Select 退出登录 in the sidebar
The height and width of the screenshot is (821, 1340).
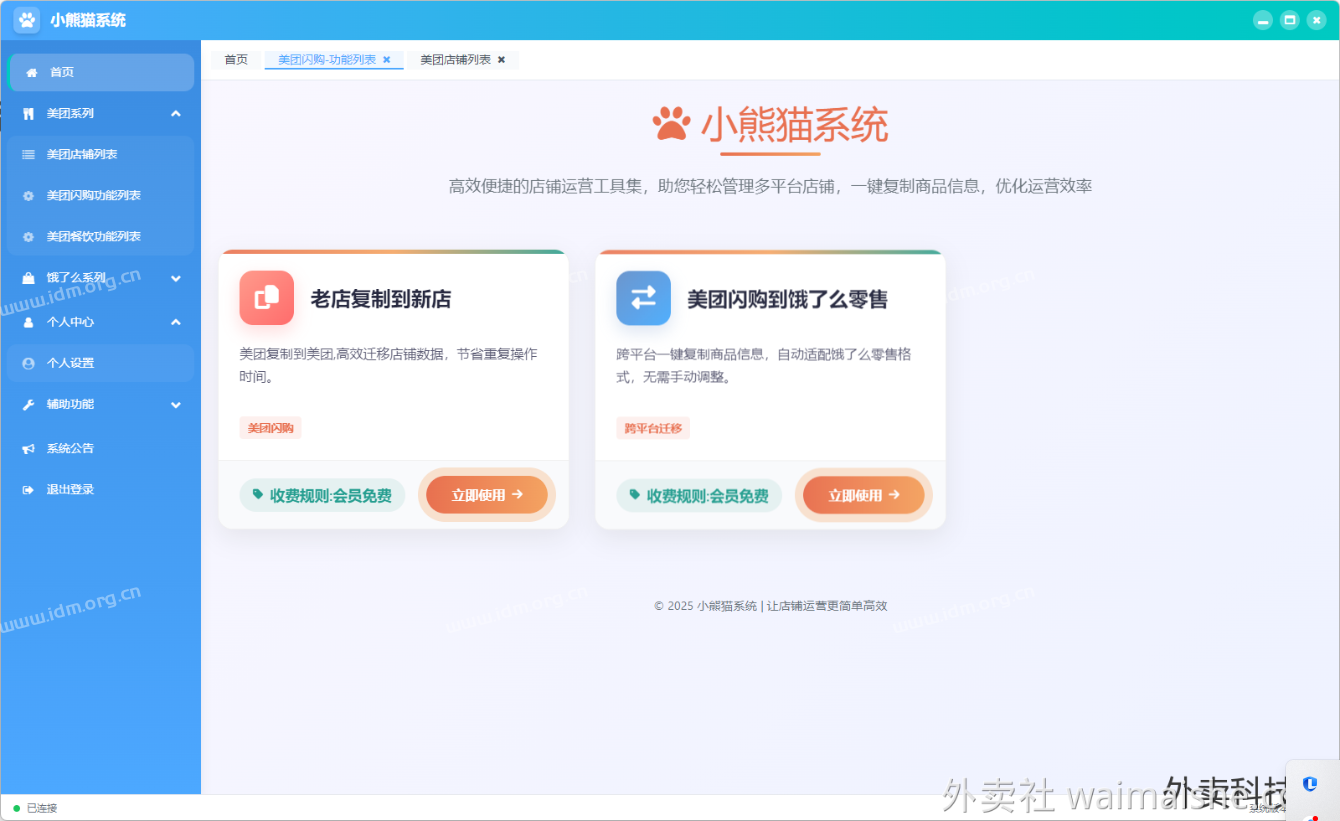pyautogui.click(x=100, y=490)
